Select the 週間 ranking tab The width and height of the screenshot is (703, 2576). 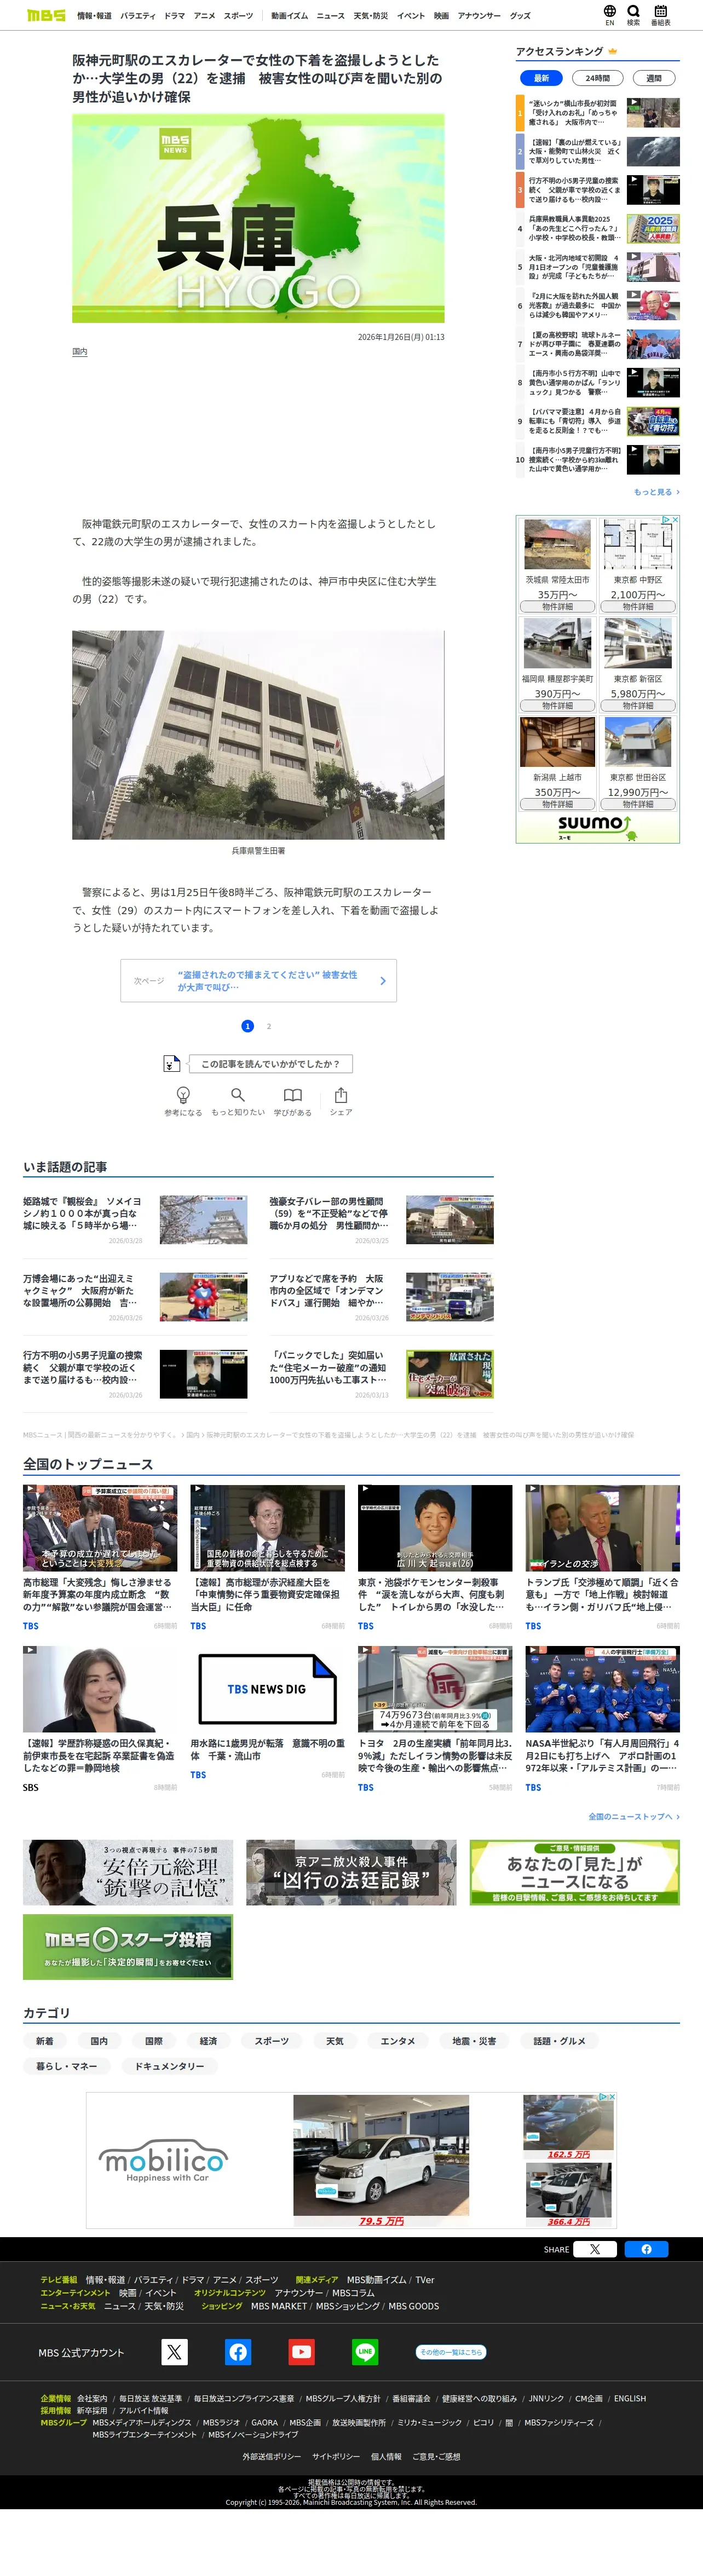coord(654,78)
